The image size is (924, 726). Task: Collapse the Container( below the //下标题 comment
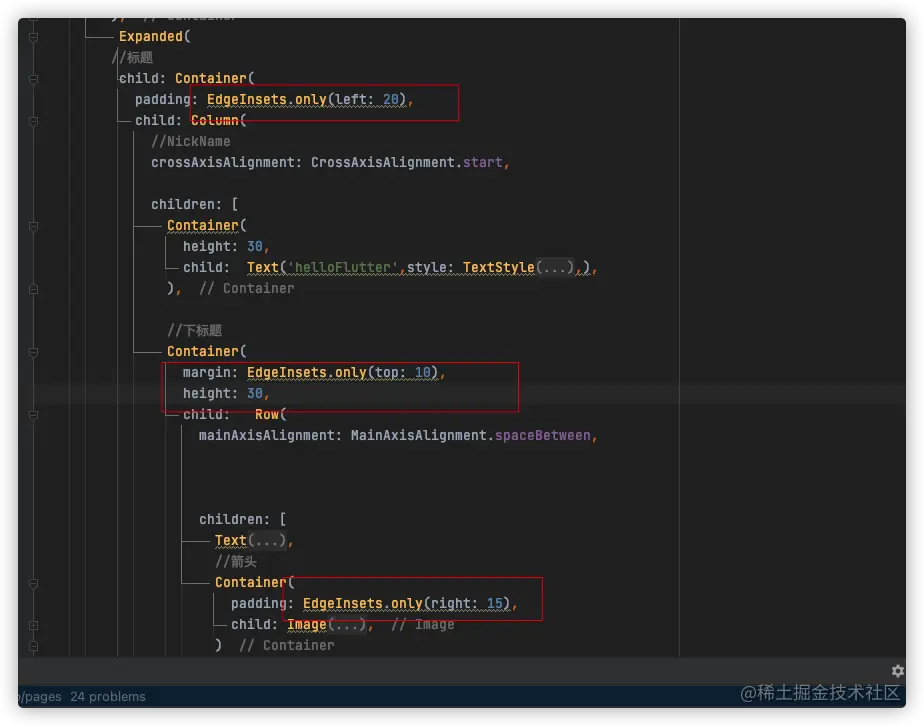34,352
